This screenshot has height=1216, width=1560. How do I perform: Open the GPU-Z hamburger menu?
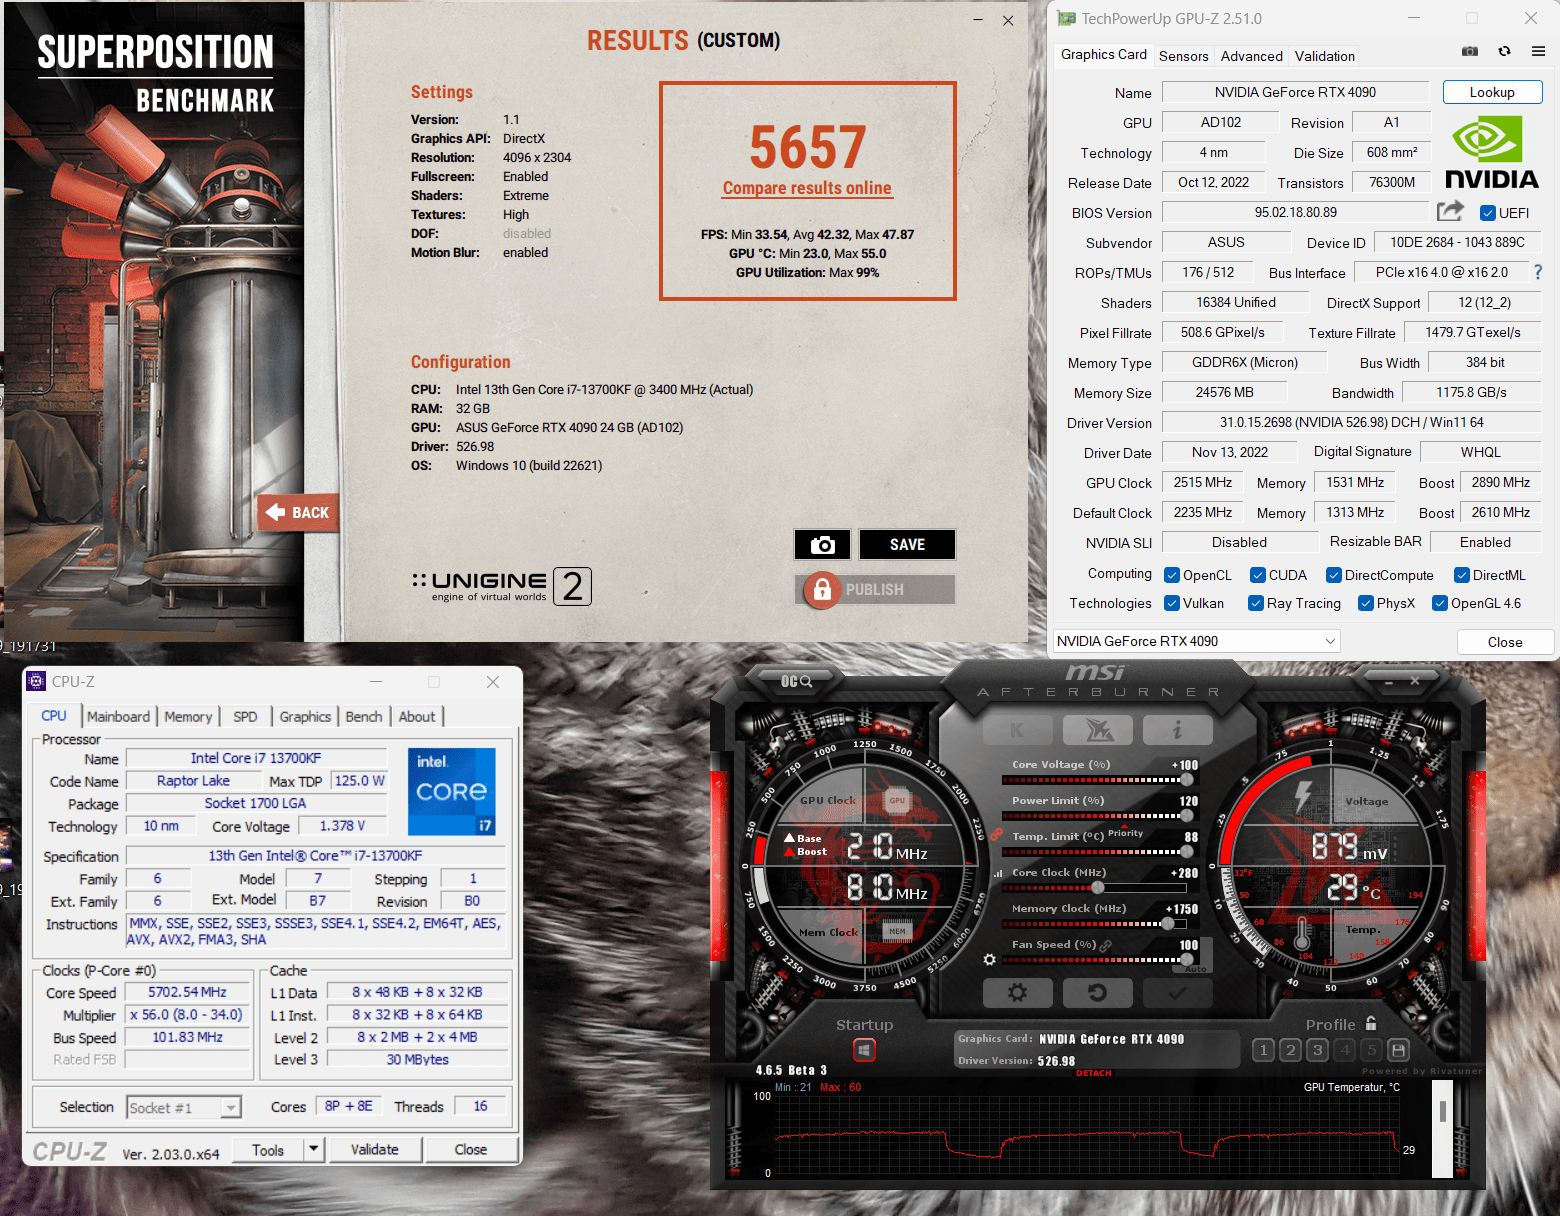[x=1538, y=51]
